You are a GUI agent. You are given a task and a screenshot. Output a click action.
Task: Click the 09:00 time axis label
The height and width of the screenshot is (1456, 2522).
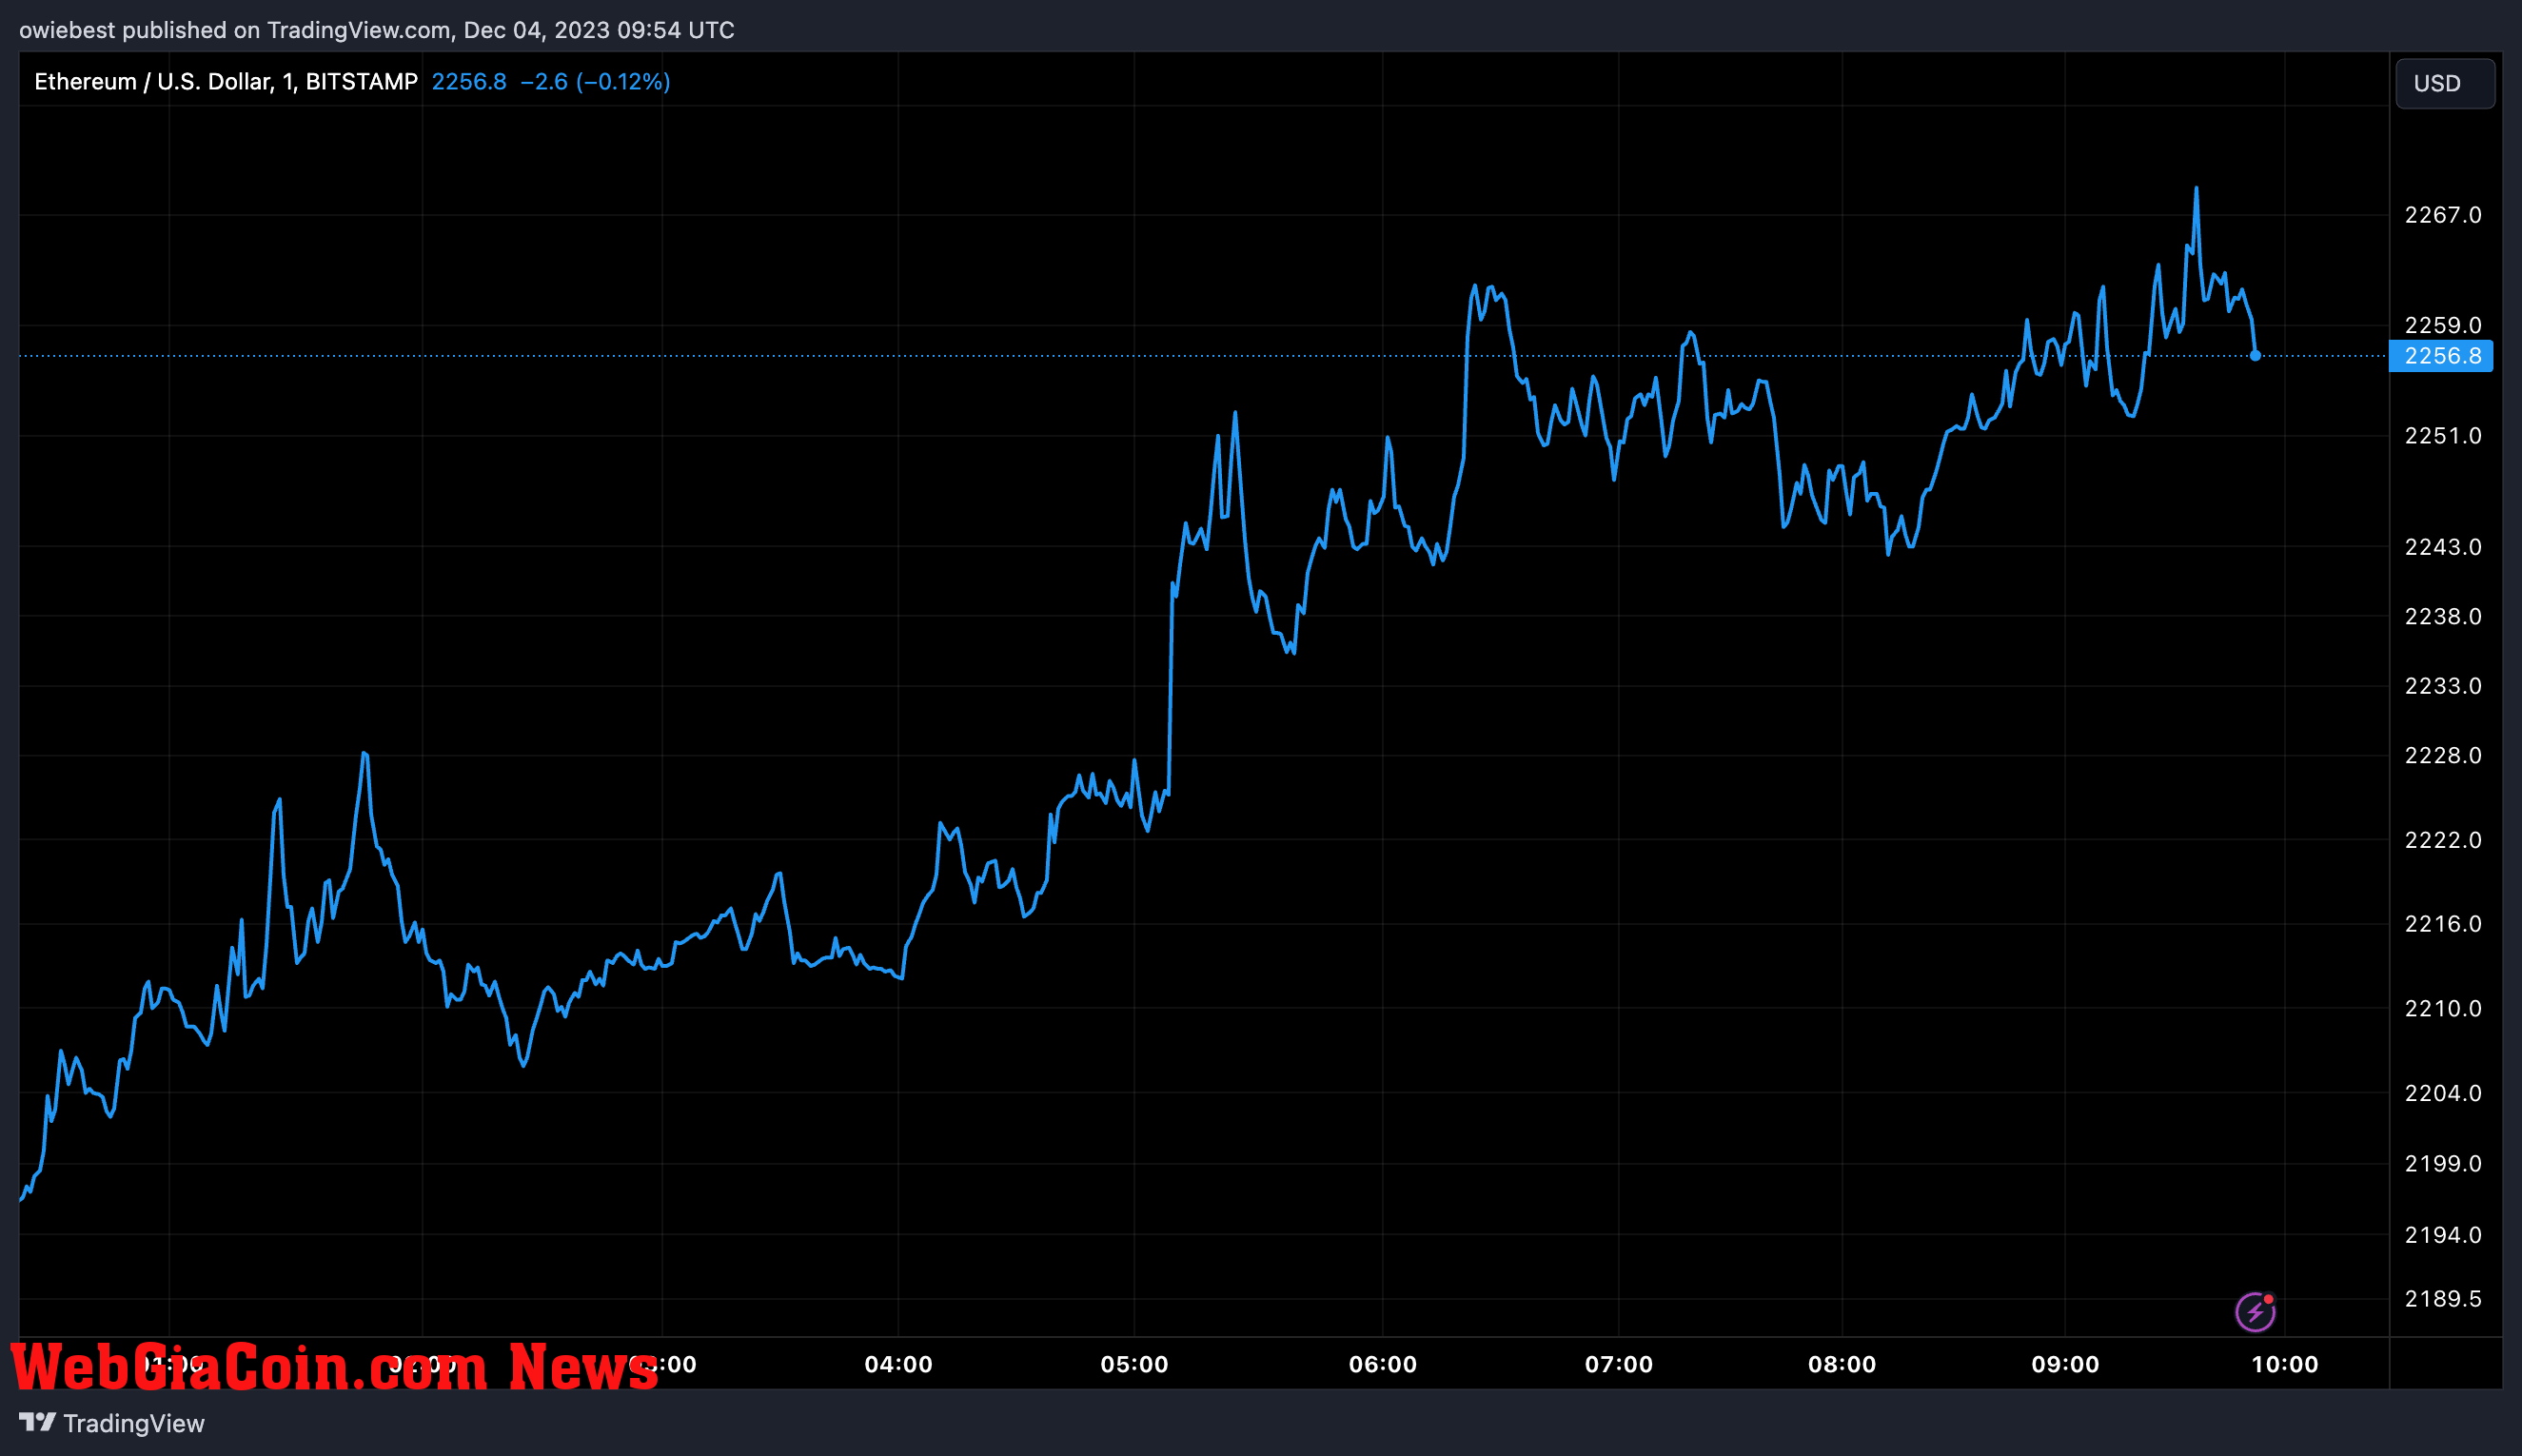point(2065,1364)
